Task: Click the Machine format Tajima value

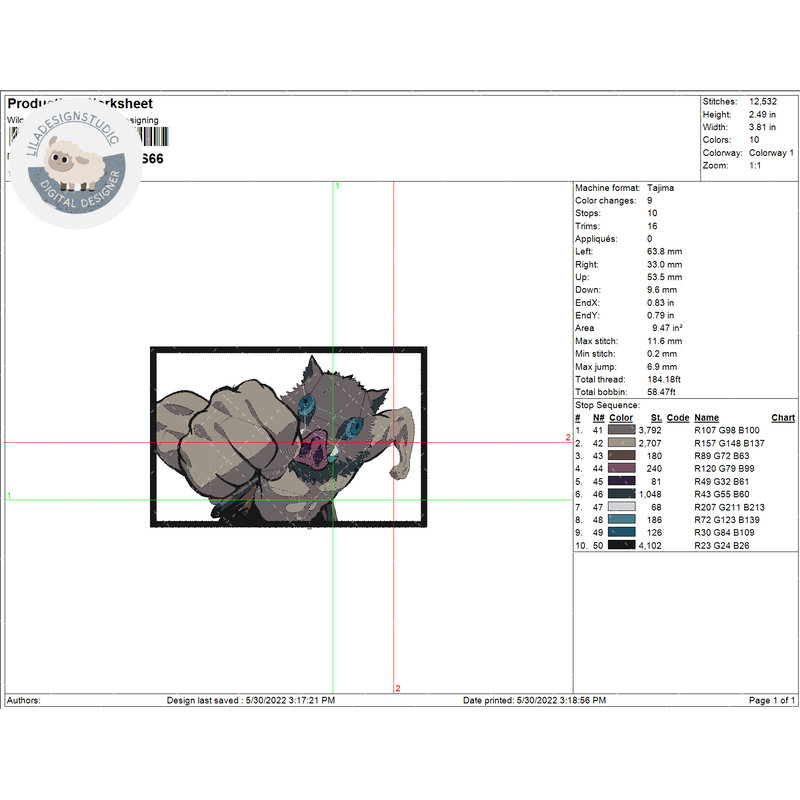Action: coord(660,188)
